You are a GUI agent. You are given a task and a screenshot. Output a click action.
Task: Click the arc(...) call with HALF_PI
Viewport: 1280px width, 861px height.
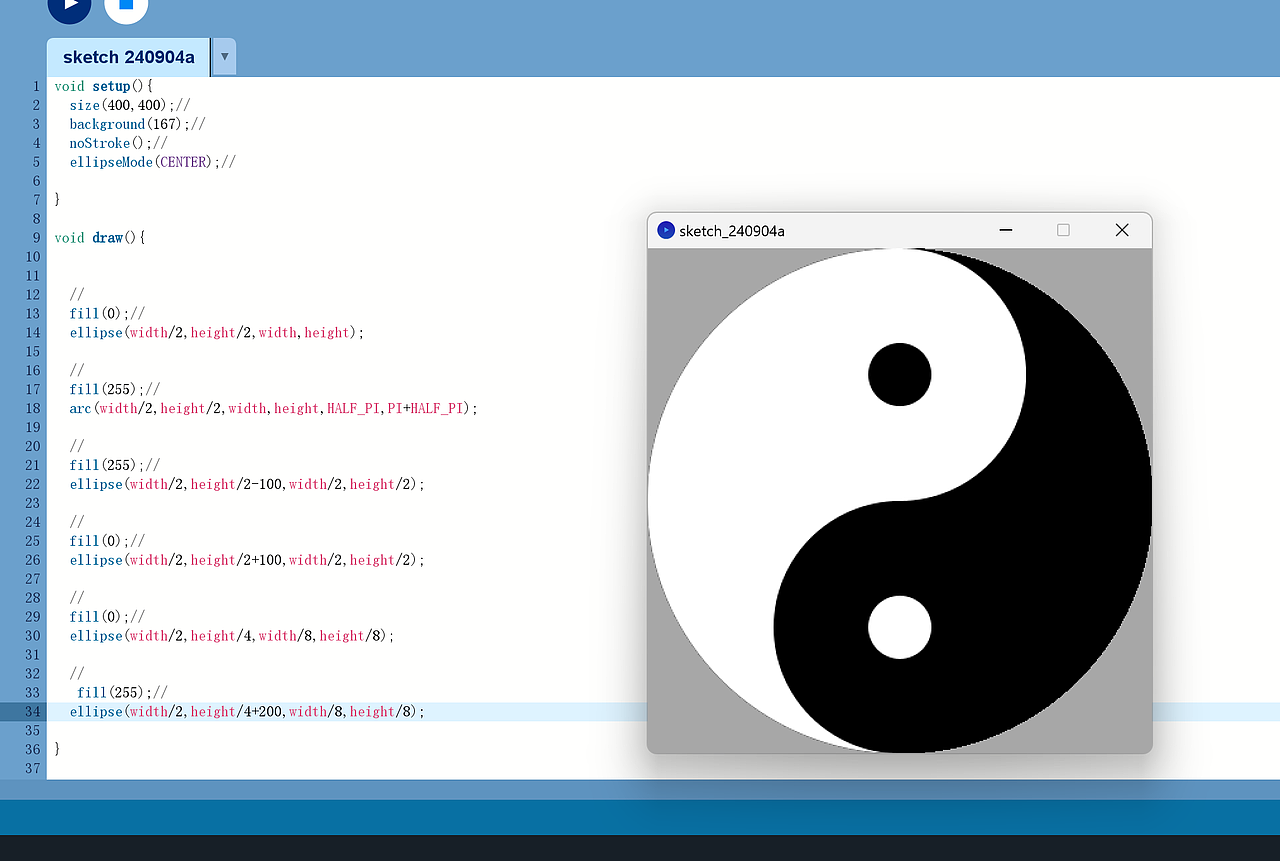pos(273,409)
